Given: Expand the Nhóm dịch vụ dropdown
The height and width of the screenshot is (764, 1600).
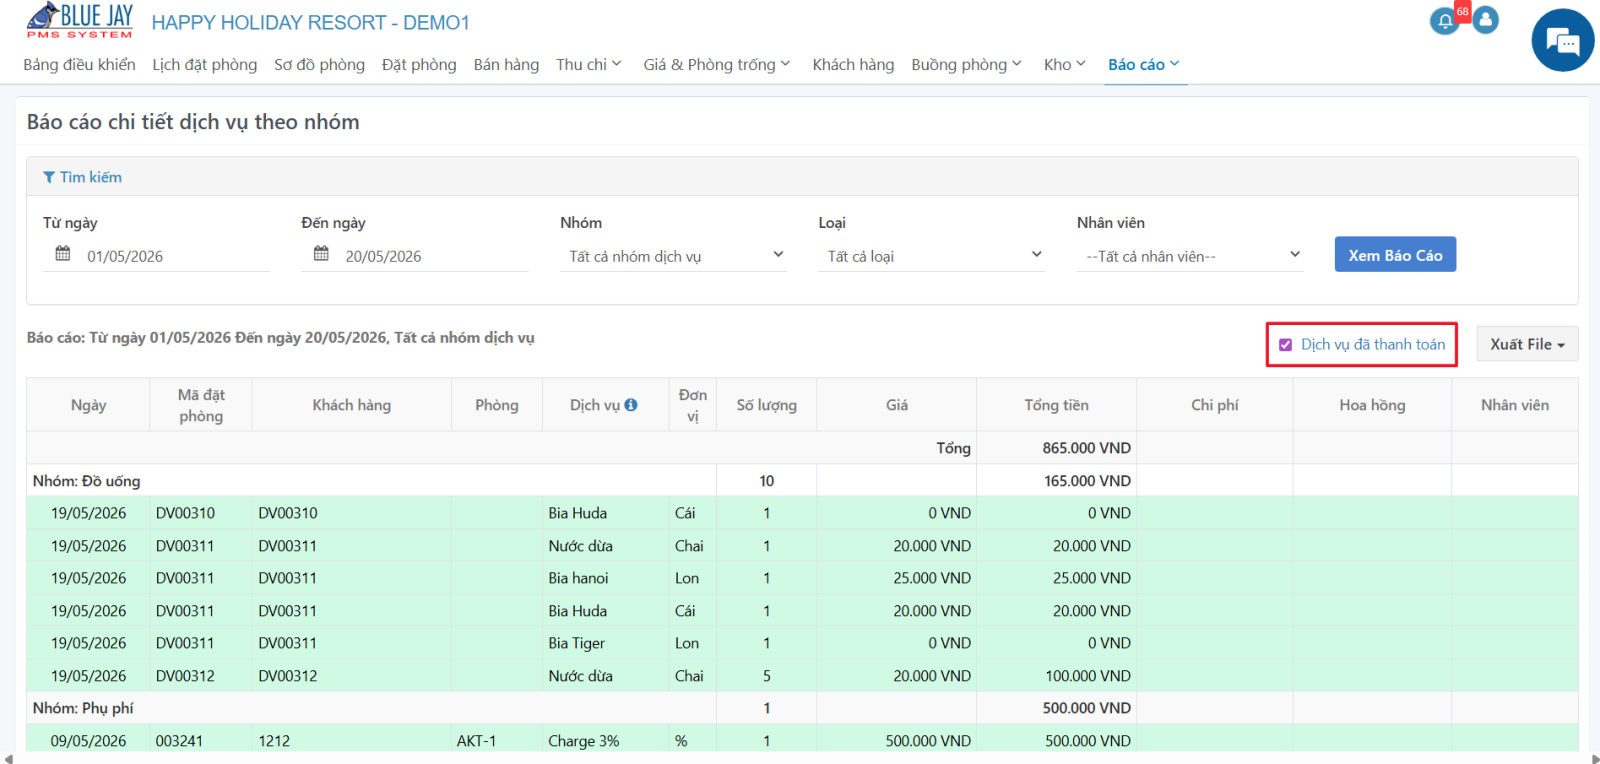Looking at the screenshot, I should click(x=673, y=256).
